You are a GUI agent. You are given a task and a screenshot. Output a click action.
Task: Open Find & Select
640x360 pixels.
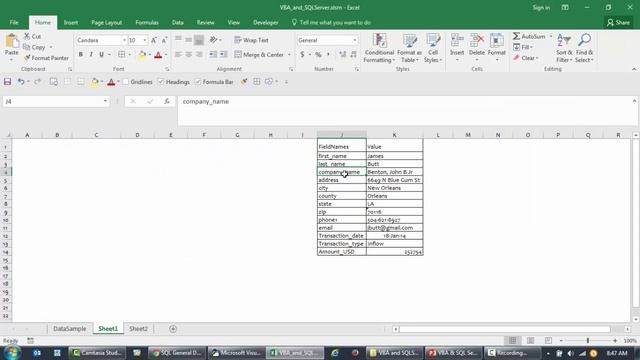tap(584, 48)
